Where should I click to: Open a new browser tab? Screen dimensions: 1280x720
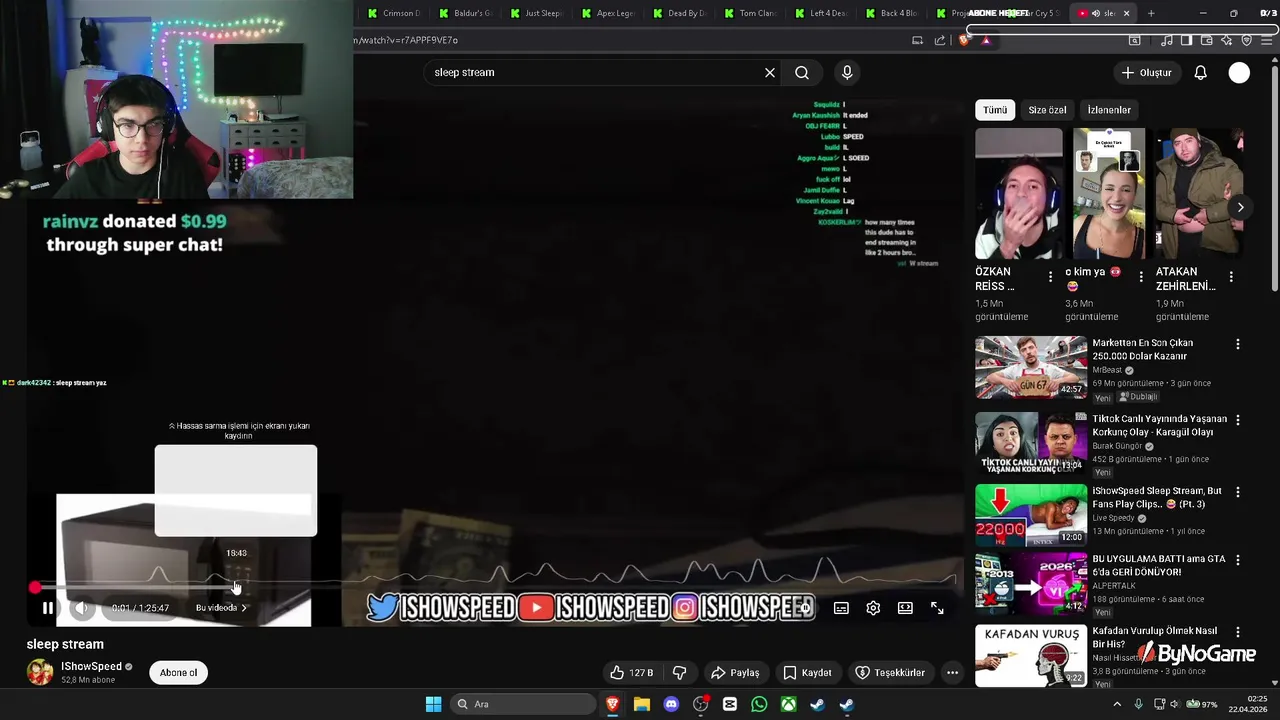click(x=1151, y=13)
